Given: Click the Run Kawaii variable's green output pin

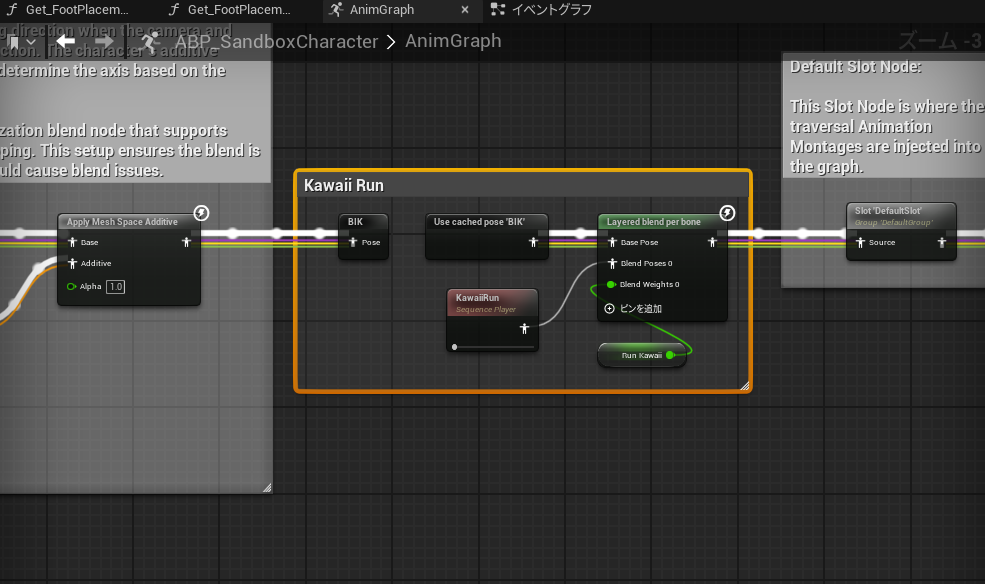Looking at the screenshot, I should pos(670,355).
